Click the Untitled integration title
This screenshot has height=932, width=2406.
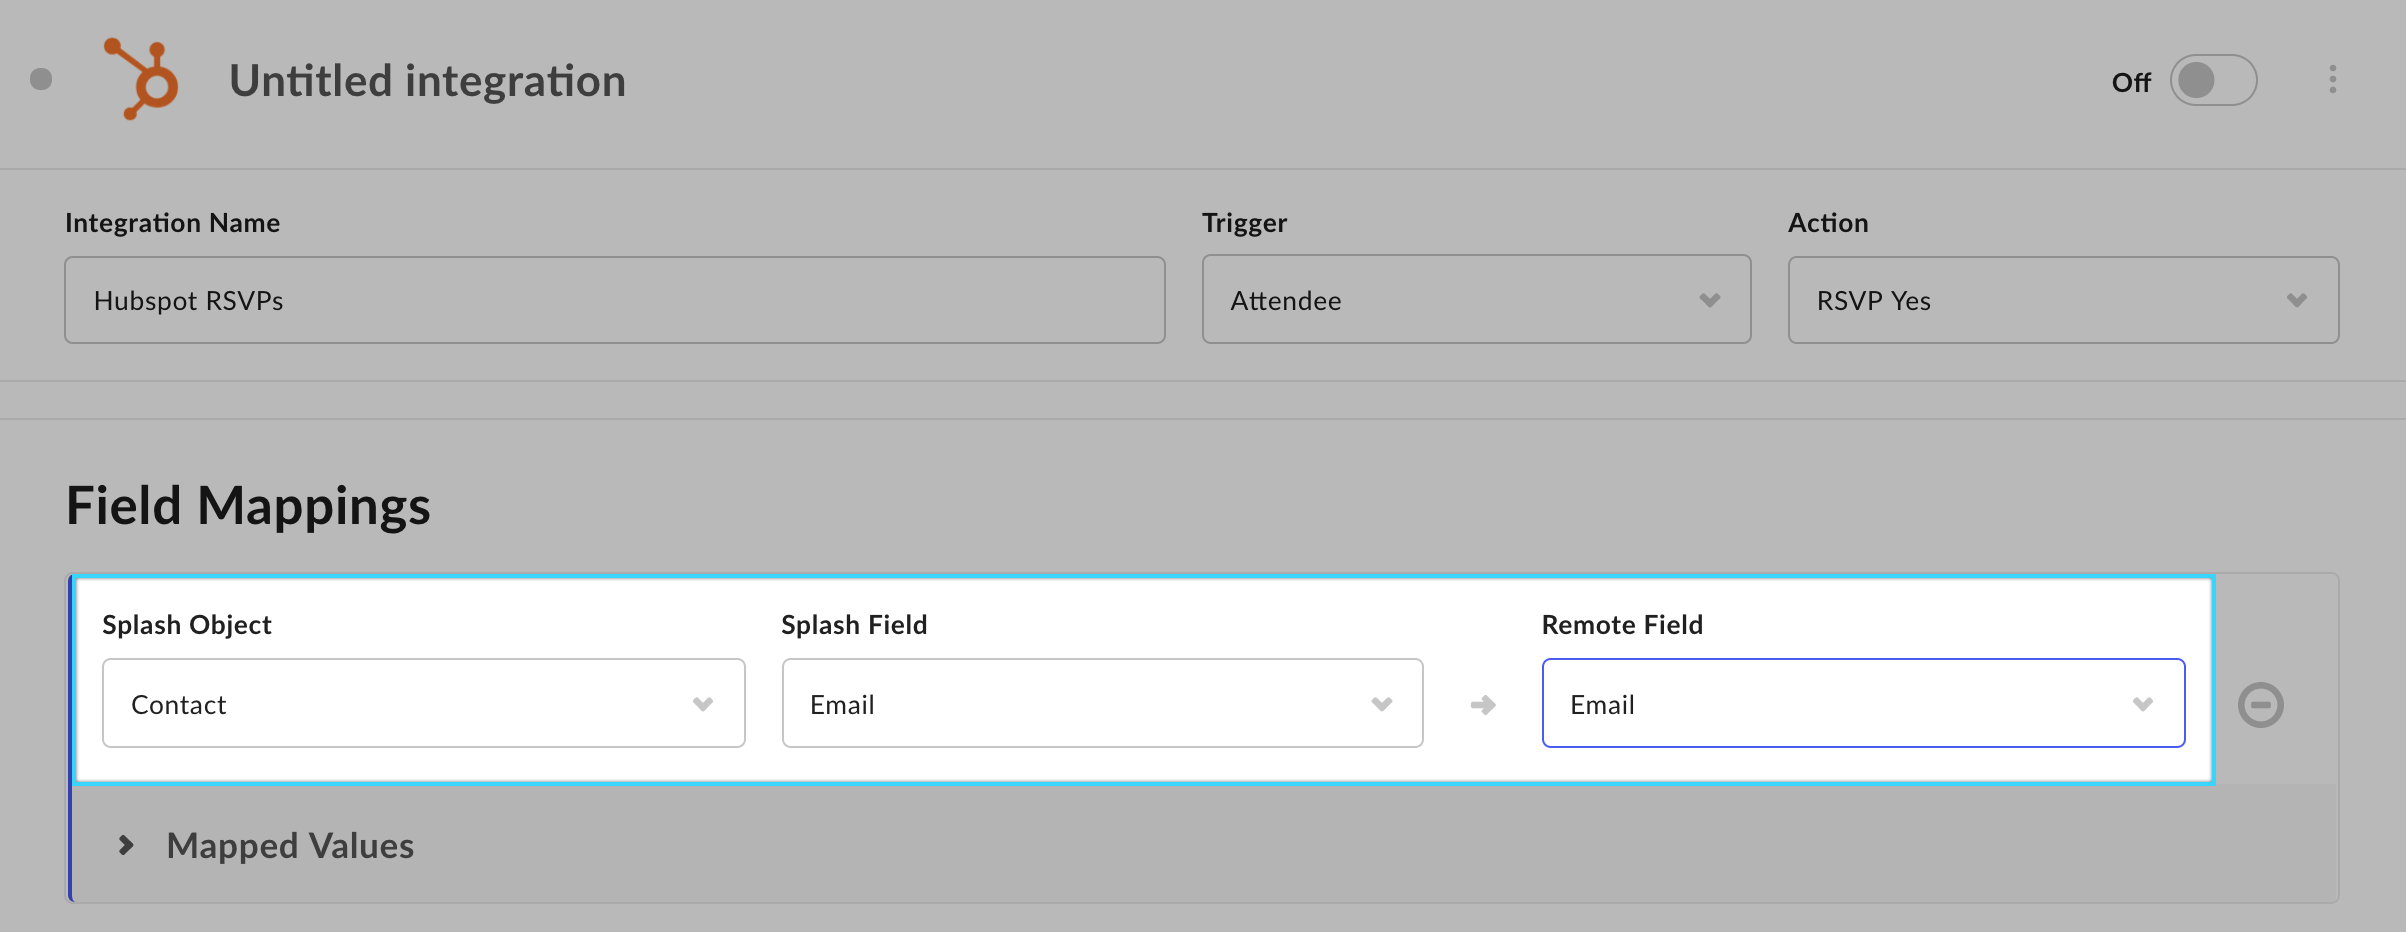pyautogui.click(x=427, y=81)
